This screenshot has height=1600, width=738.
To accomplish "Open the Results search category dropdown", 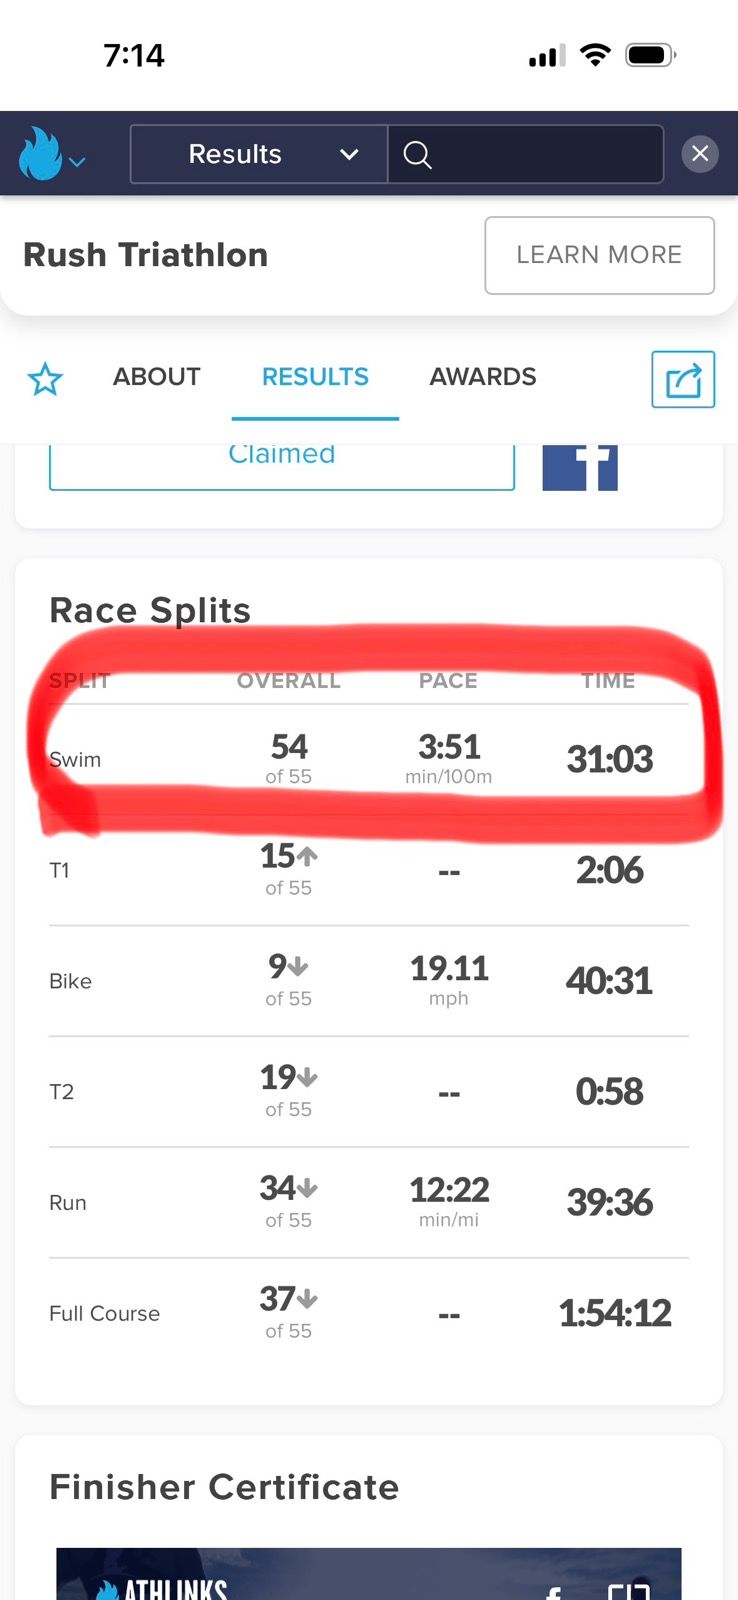I will click(258, 154).
